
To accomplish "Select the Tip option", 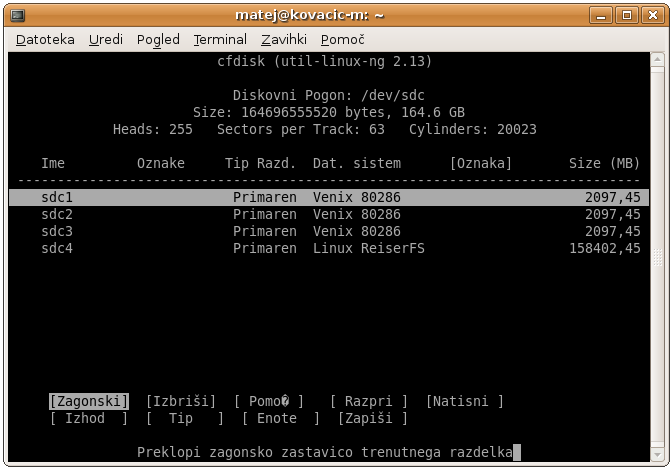I will click(x=185, y=419).
